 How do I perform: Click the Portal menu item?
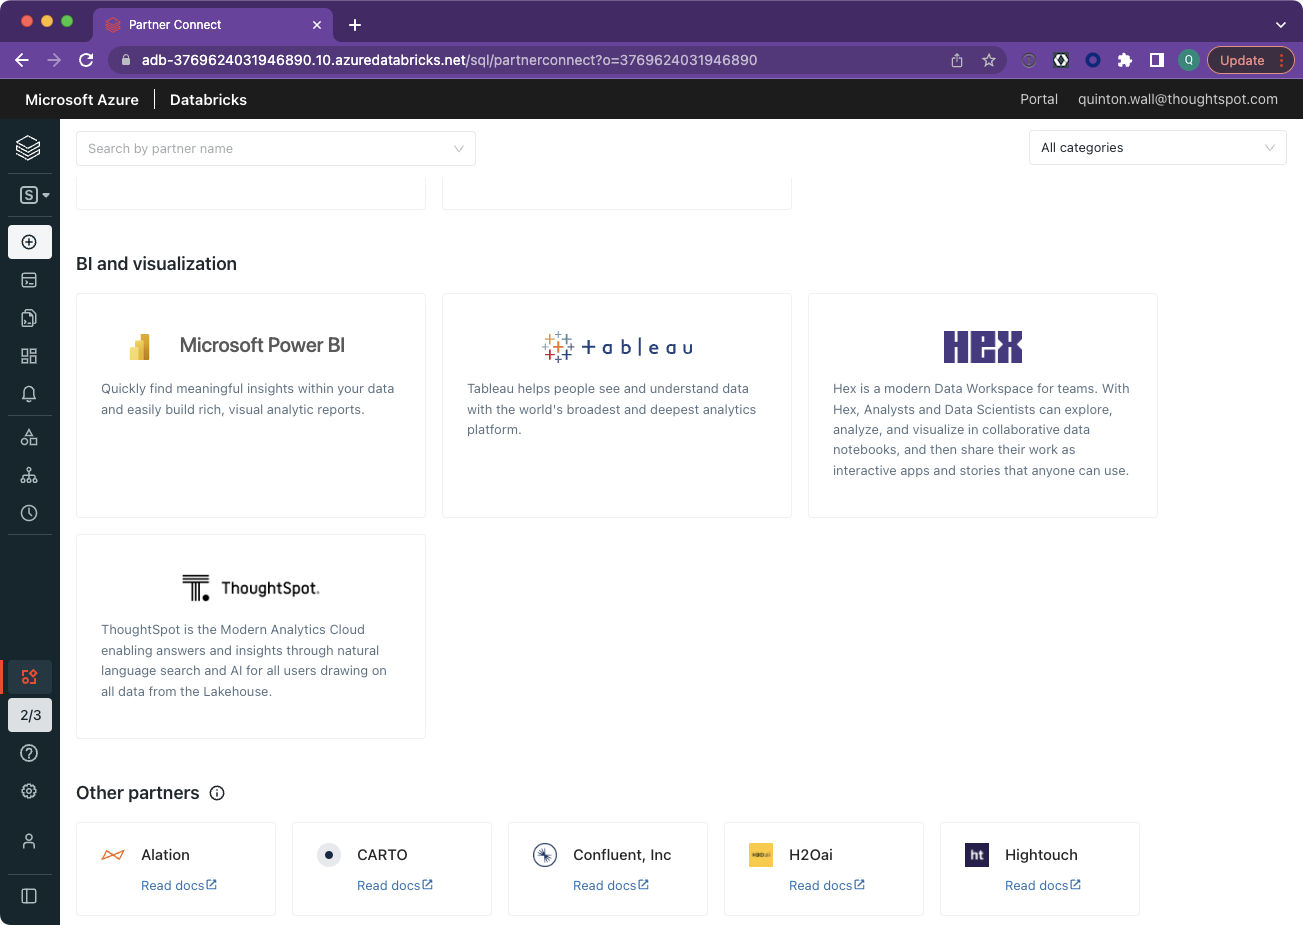[x=1038, y=99]
